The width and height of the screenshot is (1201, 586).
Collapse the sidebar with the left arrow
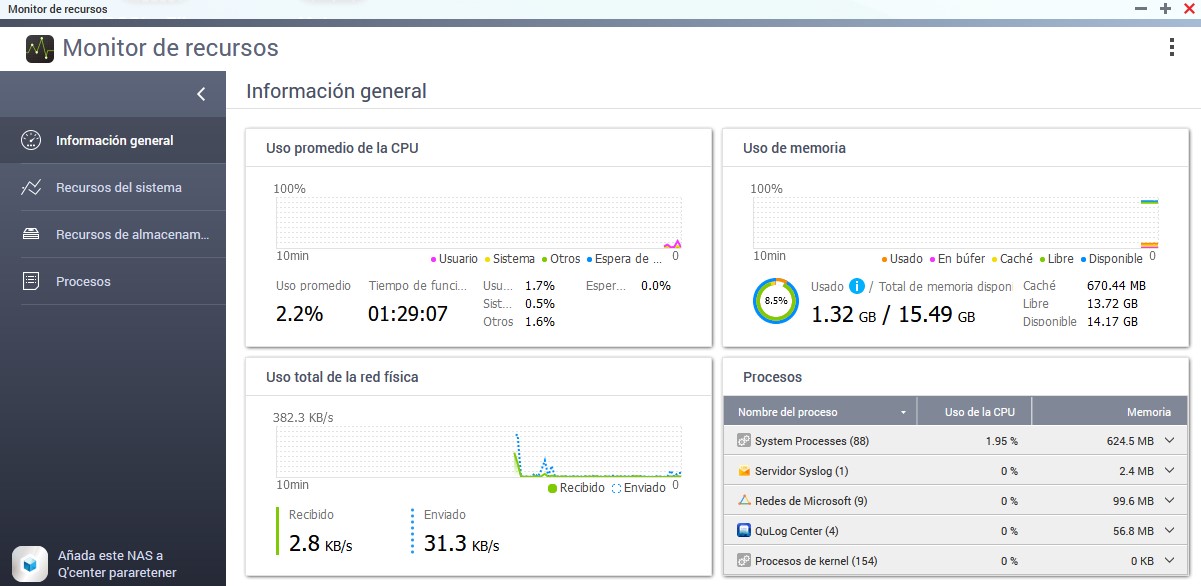(x=201, y=94)
